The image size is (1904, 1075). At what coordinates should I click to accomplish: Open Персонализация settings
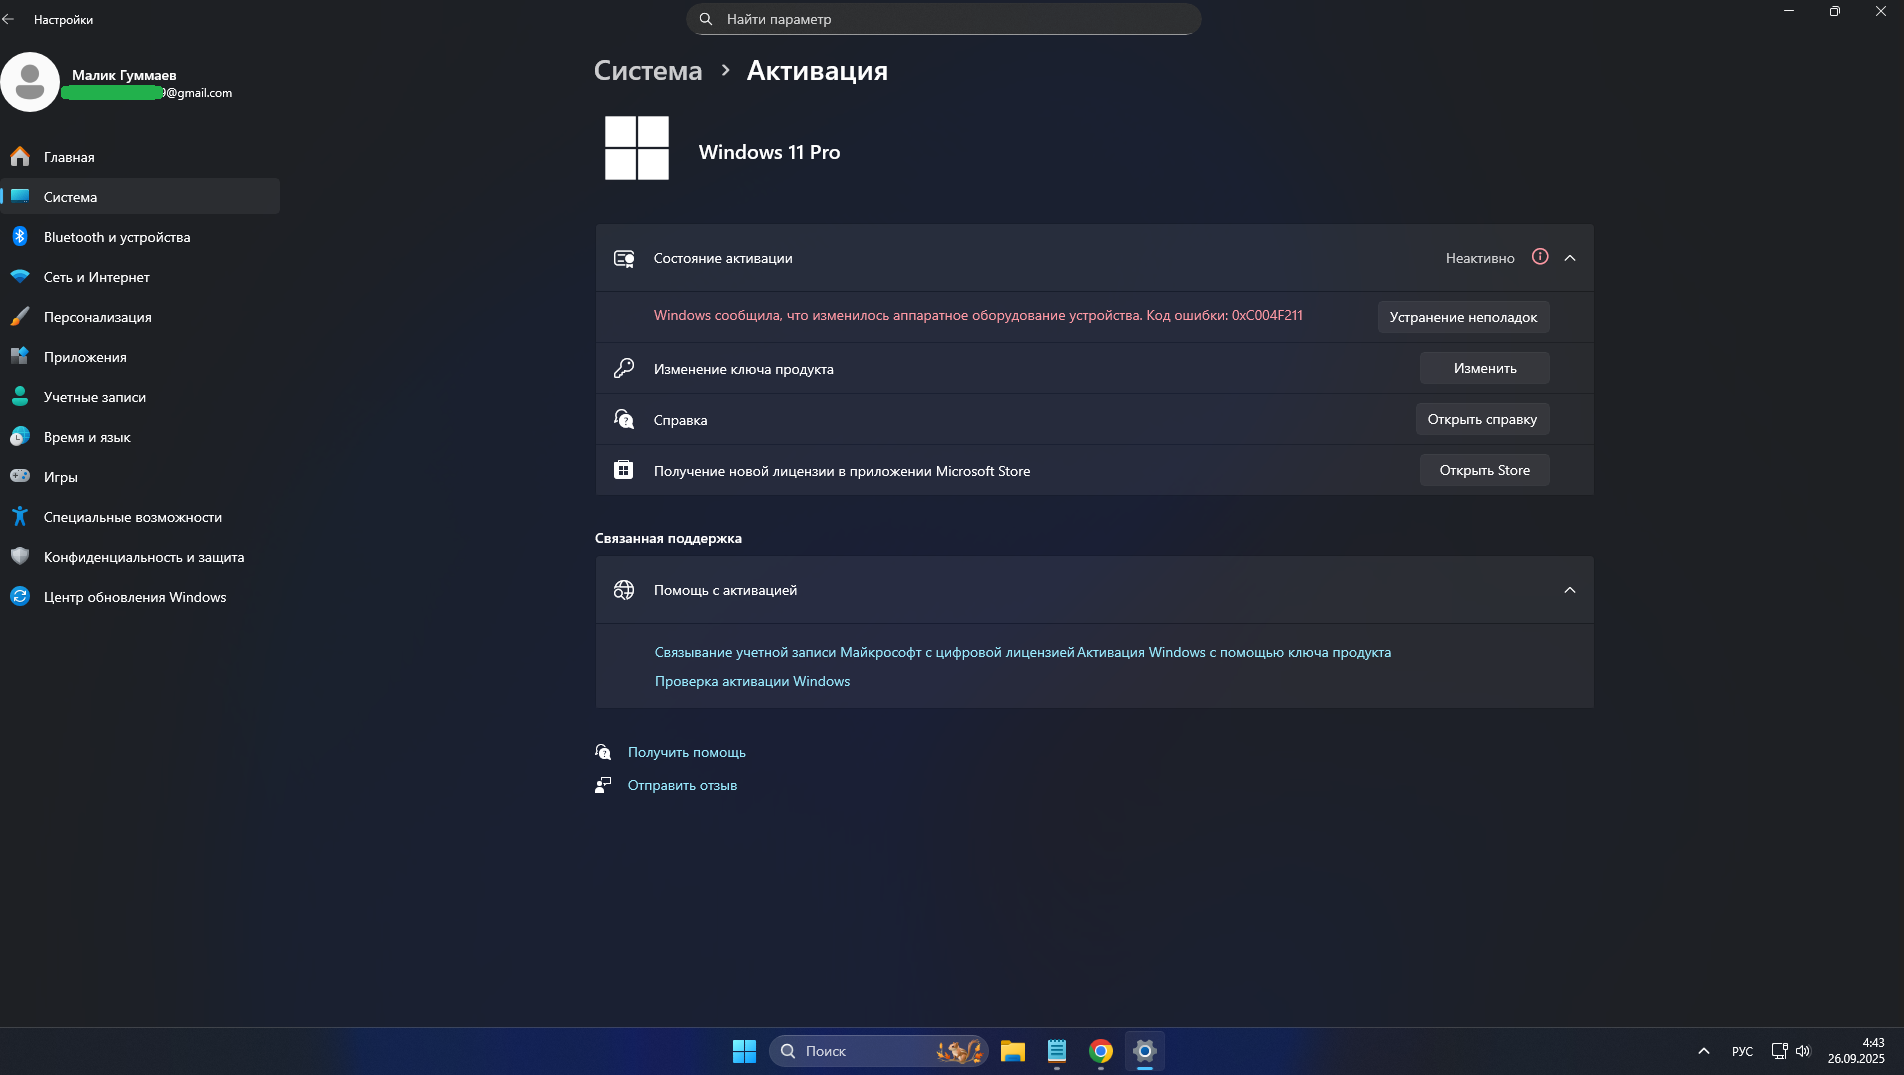click(140, 317)
